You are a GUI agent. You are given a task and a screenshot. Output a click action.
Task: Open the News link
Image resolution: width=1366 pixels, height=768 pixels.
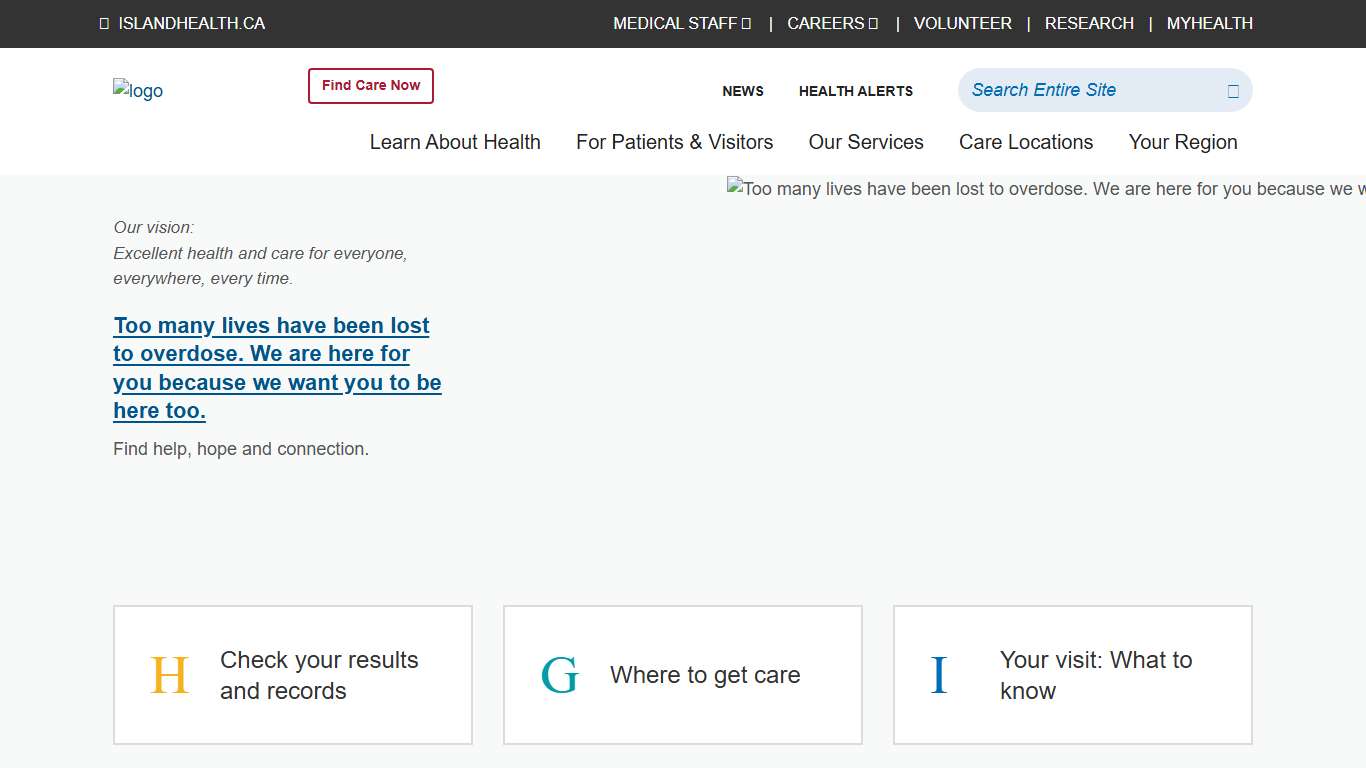click(743, 91)
